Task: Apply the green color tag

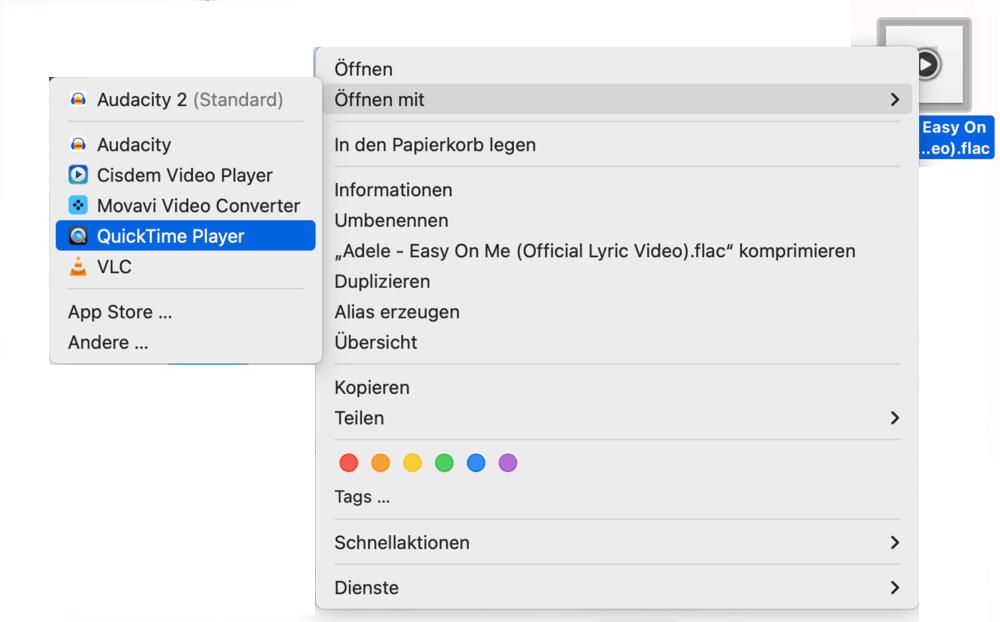Action: point(444,463)
